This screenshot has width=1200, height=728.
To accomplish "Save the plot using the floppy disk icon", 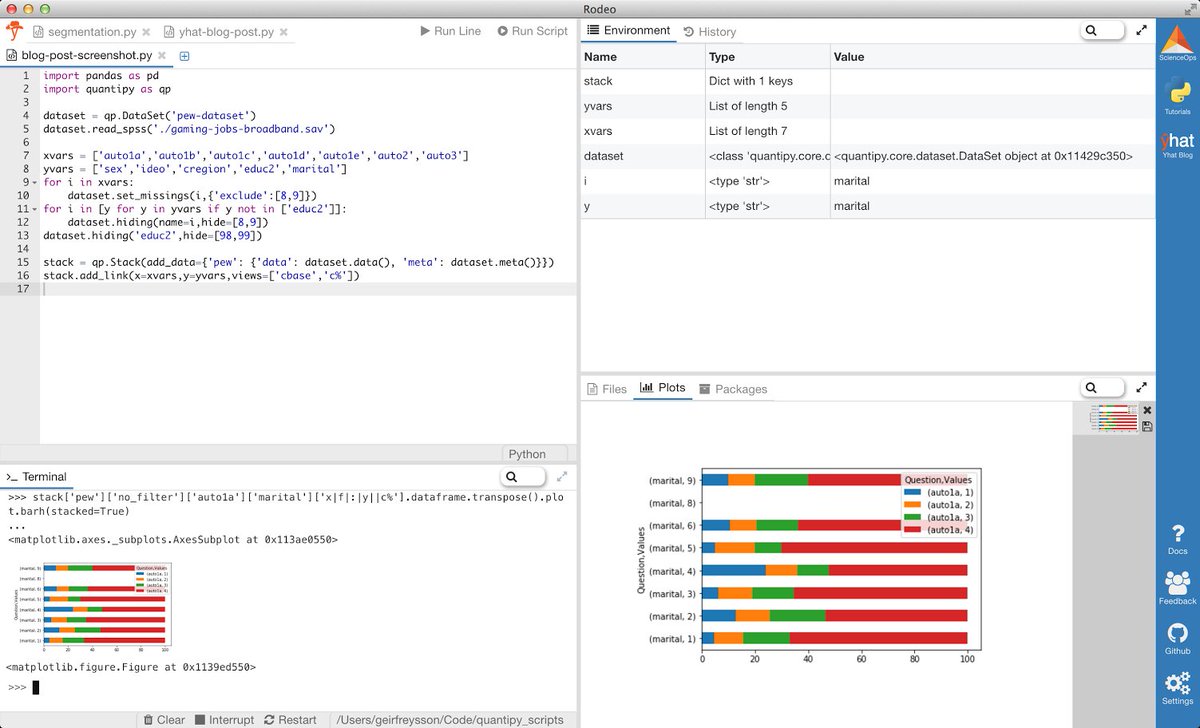I will click(1146, 424).
